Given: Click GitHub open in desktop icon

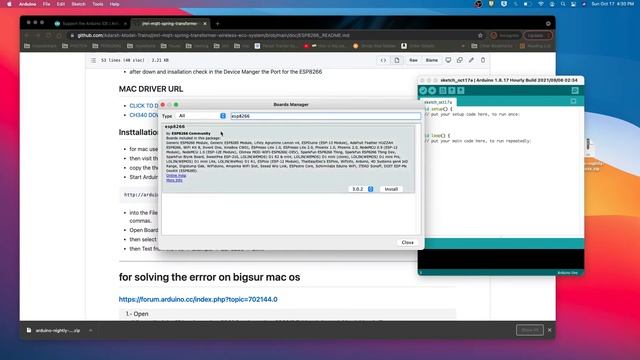Looking at the screenshot, I should [x=448, y=60].
